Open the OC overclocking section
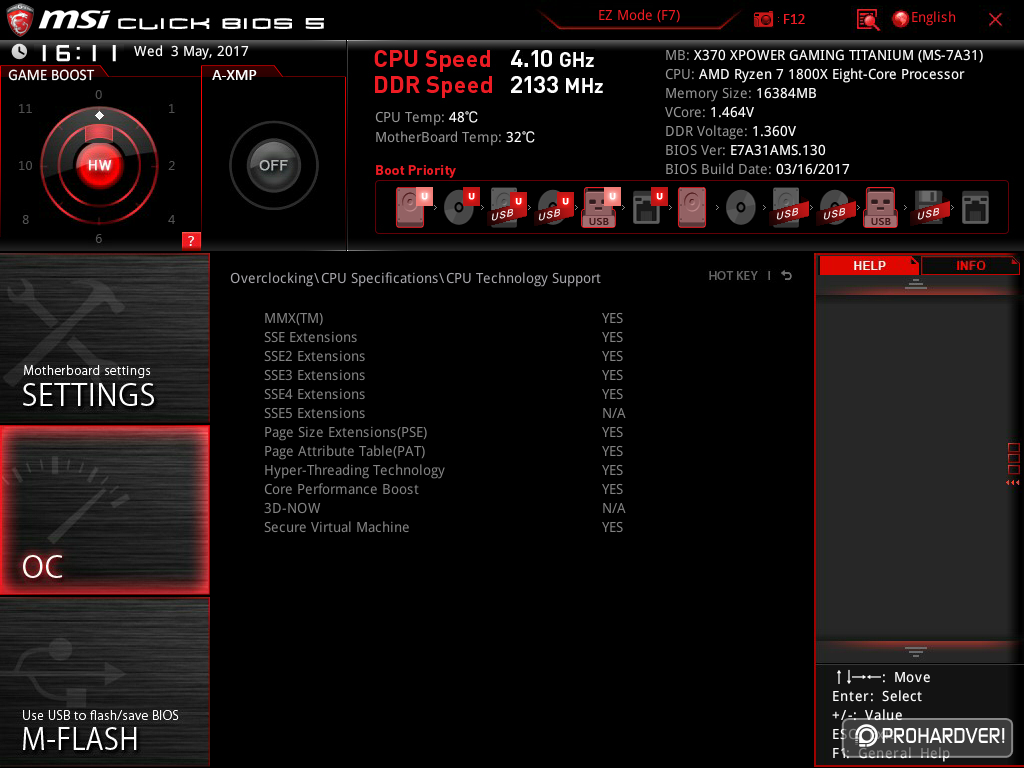The height and width of the screenshot is (768, 1024). click(x=104, y=510)
